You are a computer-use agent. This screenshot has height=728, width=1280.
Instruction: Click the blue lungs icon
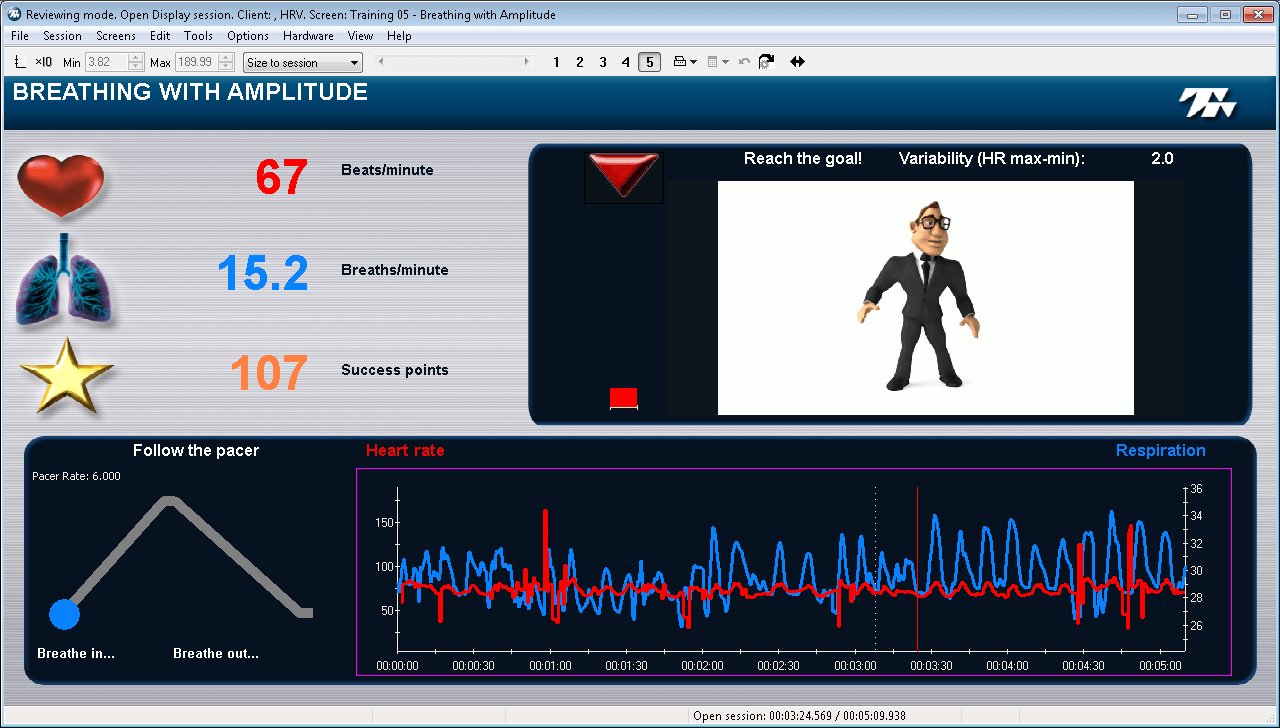click(65, 280)
